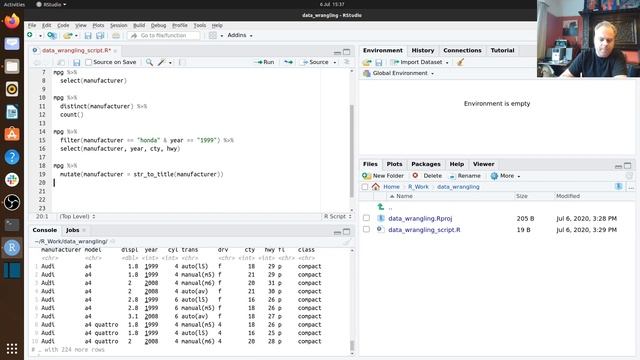The width and height of the screenshot is (640, 360).
Task: Click Save All documents icon
Action: (100, 36)
